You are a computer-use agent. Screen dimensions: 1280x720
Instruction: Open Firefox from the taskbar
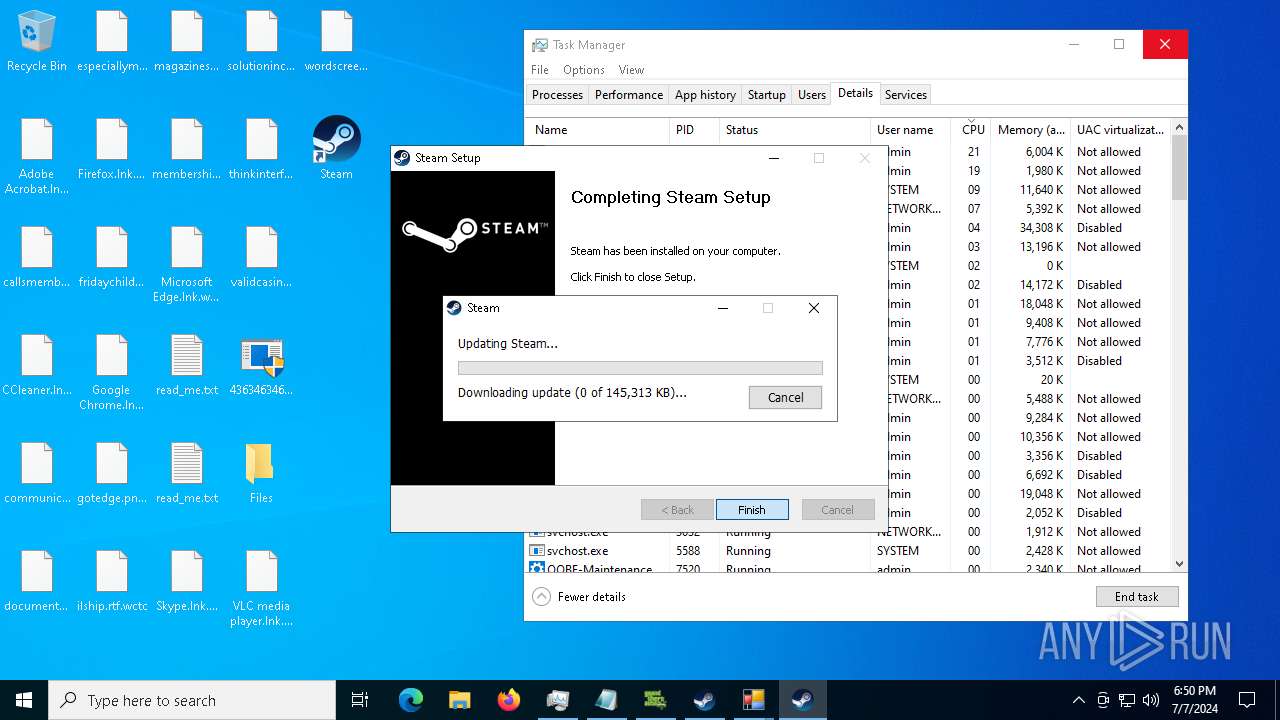tap(509, 700)
